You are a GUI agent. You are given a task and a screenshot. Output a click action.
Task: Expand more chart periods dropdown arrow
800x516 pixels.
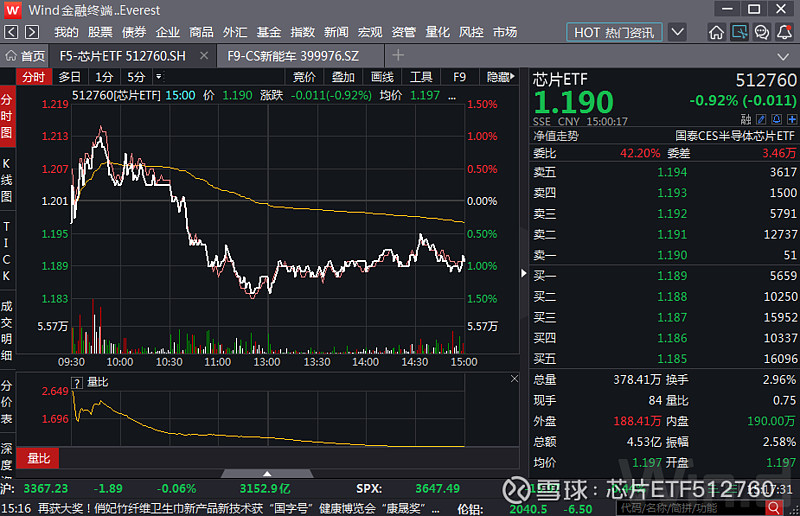coord(159,77)
